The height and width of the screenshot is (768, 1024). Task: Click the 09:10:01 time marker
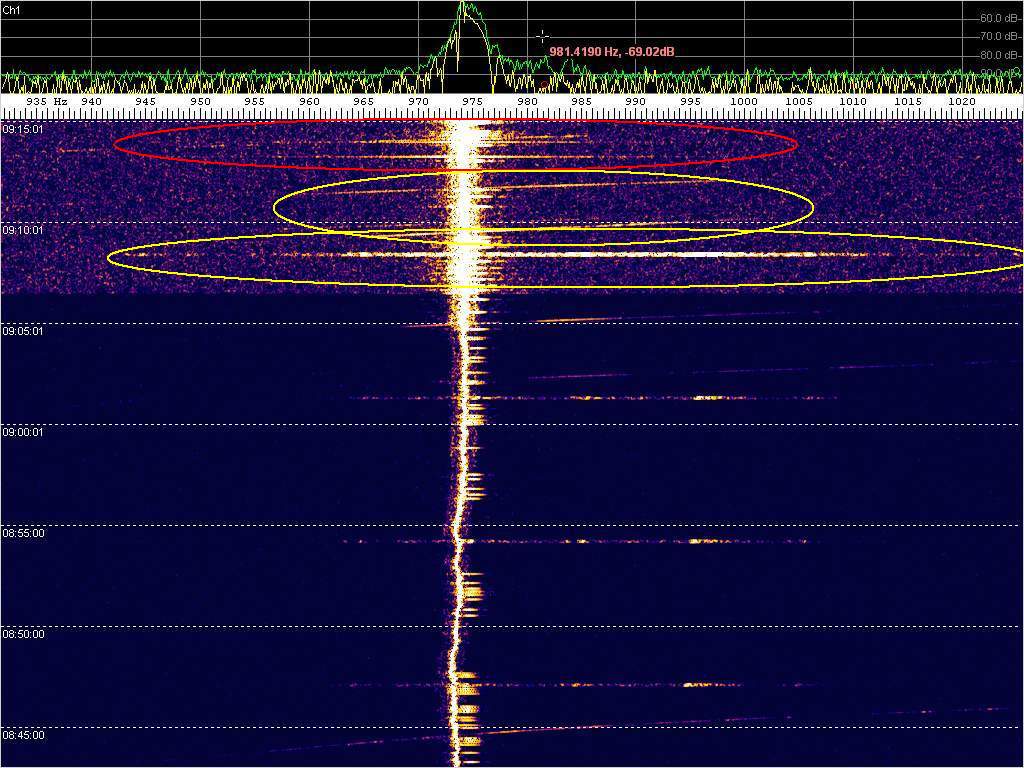coord(23,230)
